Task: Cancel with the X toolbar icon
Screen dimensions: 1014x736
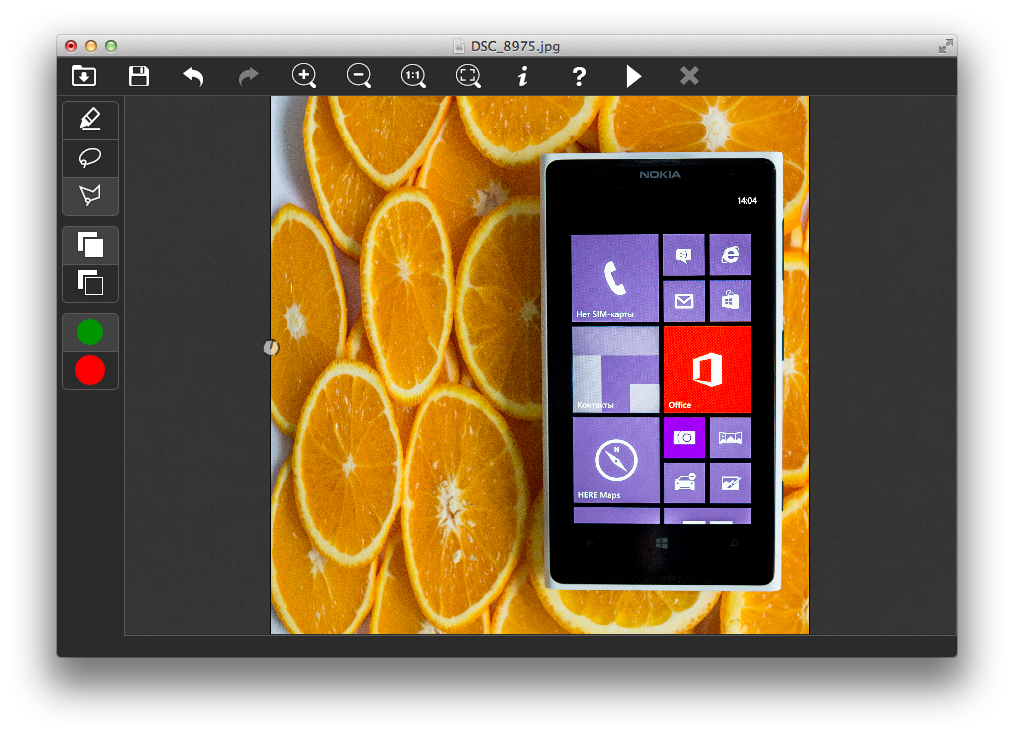Action: pos(689,76)
